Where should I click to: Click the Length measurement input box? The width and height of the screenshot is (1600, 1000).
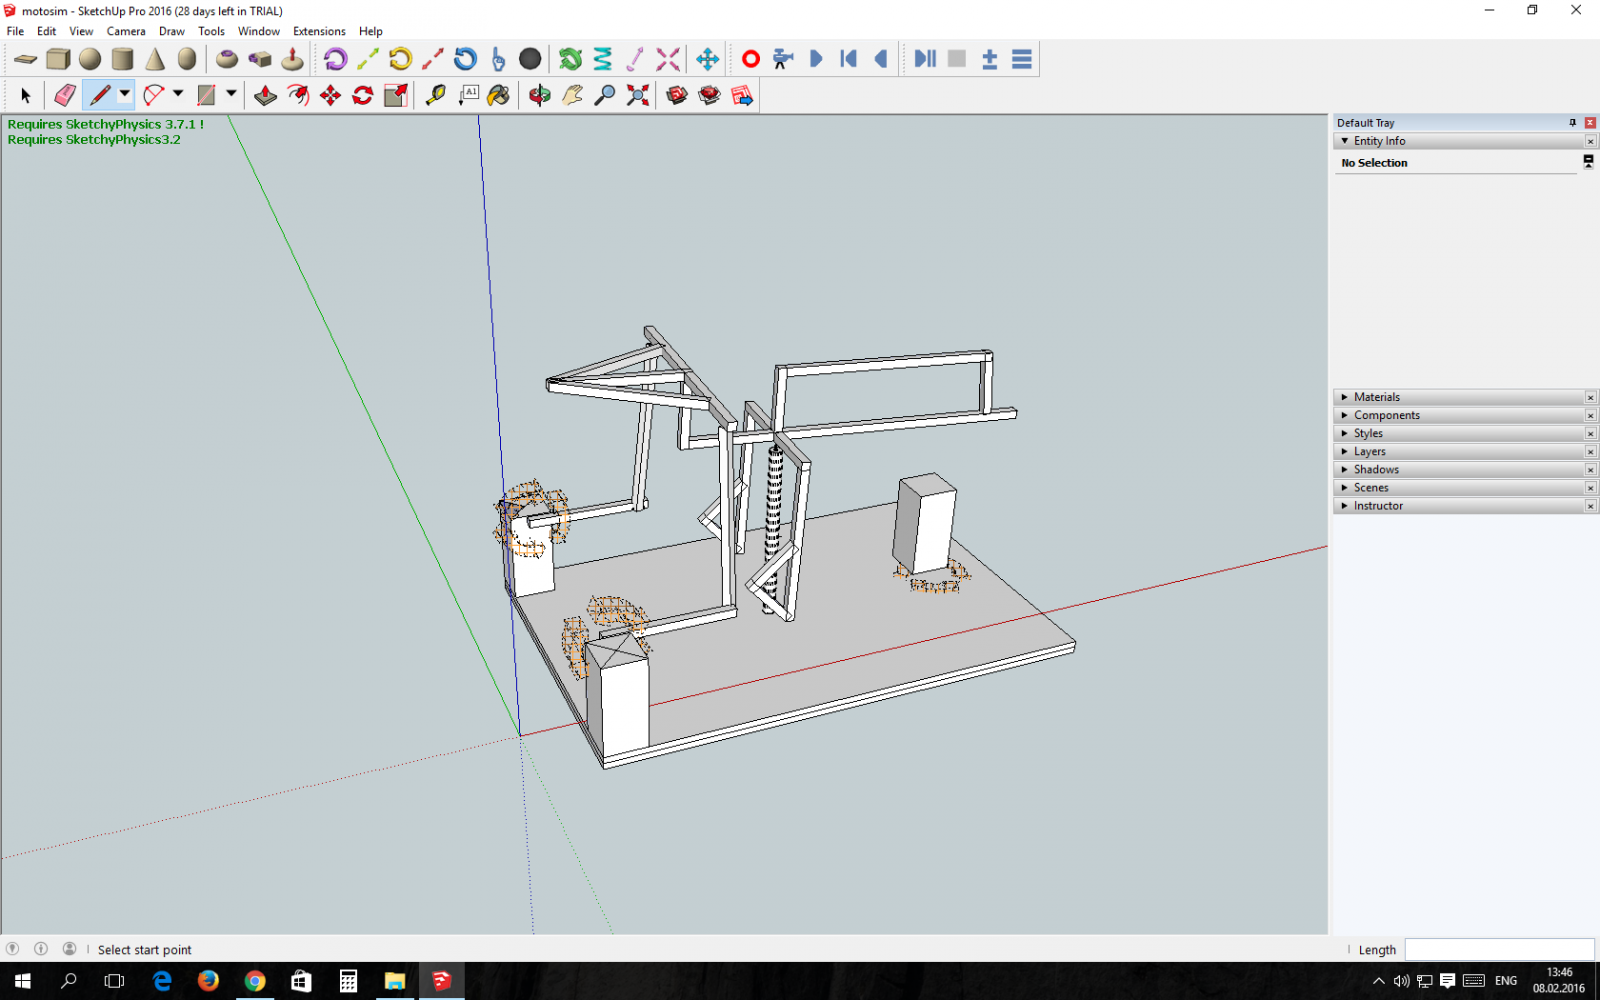(x=1499, y=949)
